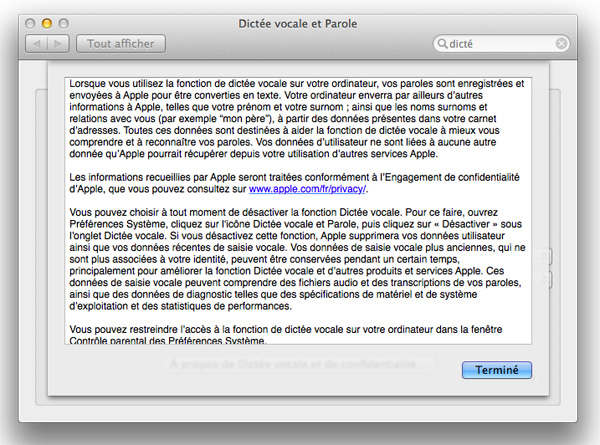Clear the search field with the X icon
The height and width of the screenshot is (445, 600).
point(561,44)
